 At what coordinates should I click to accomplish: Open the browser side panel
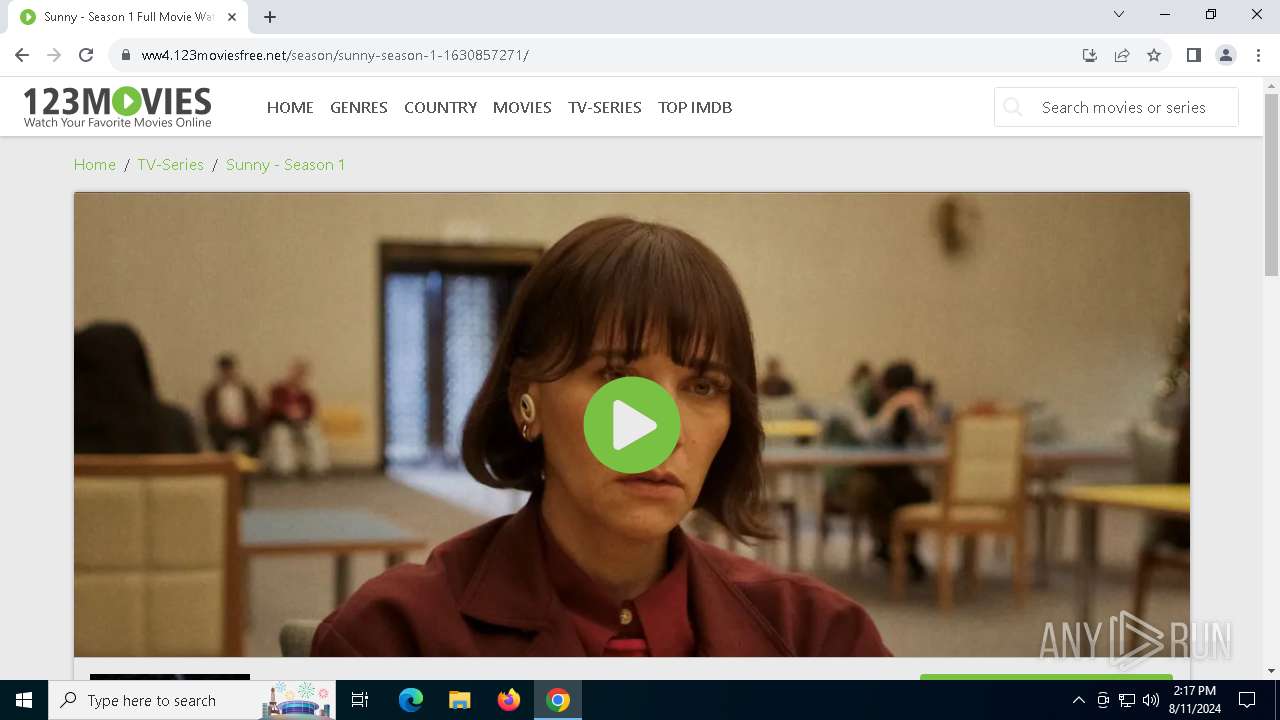(1193, 55)
